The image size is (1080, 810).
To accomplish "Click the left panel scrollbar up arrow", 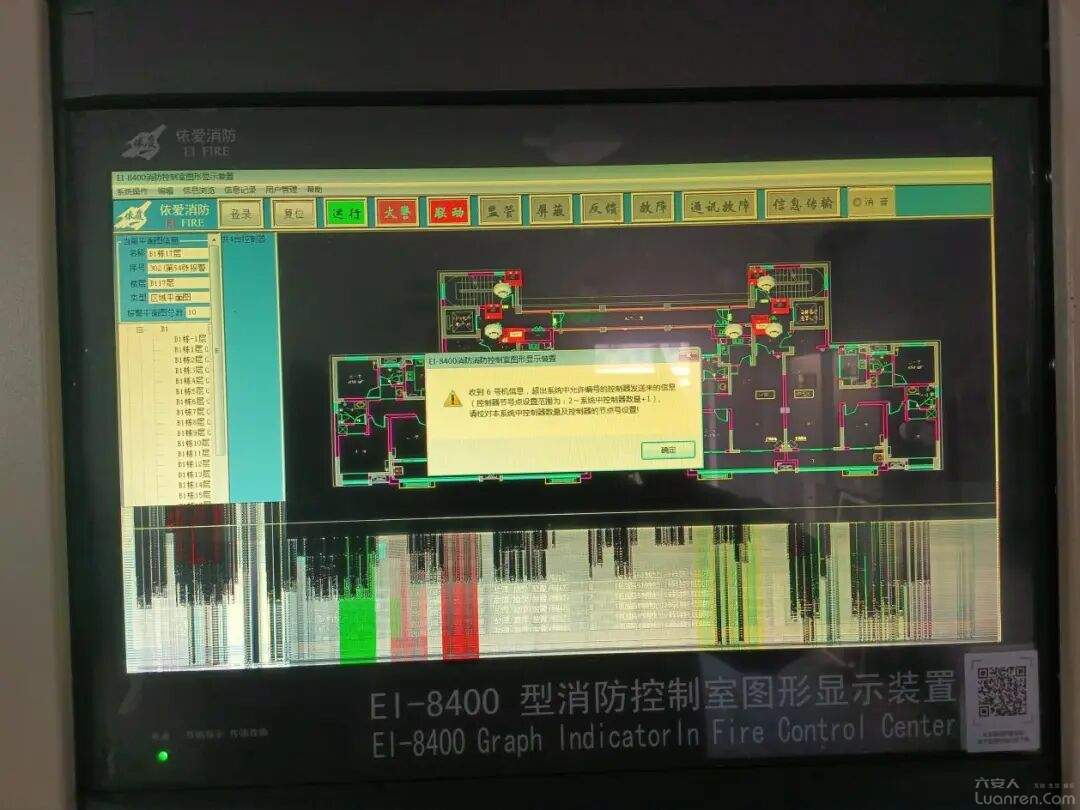I will pyautogui.click(x=214, y=239).
